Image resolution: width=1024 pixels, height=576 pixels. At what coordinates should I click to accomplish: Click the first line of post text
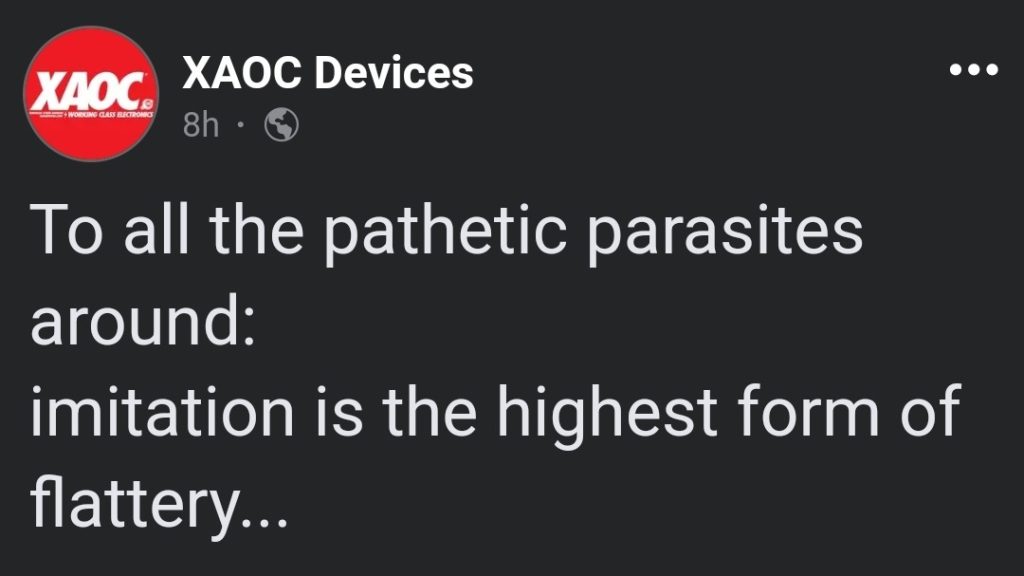point(446,232)
